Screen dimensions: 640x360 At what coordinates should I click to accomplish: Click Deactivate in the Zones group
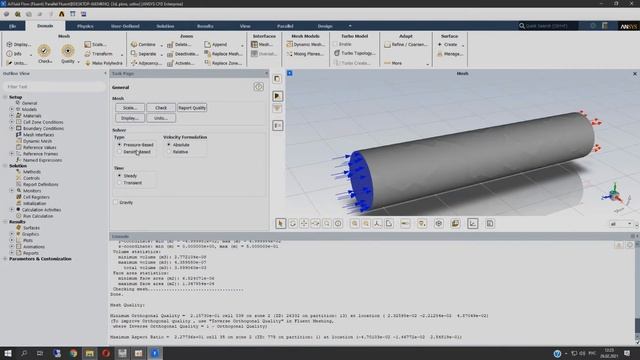[182, 54]
